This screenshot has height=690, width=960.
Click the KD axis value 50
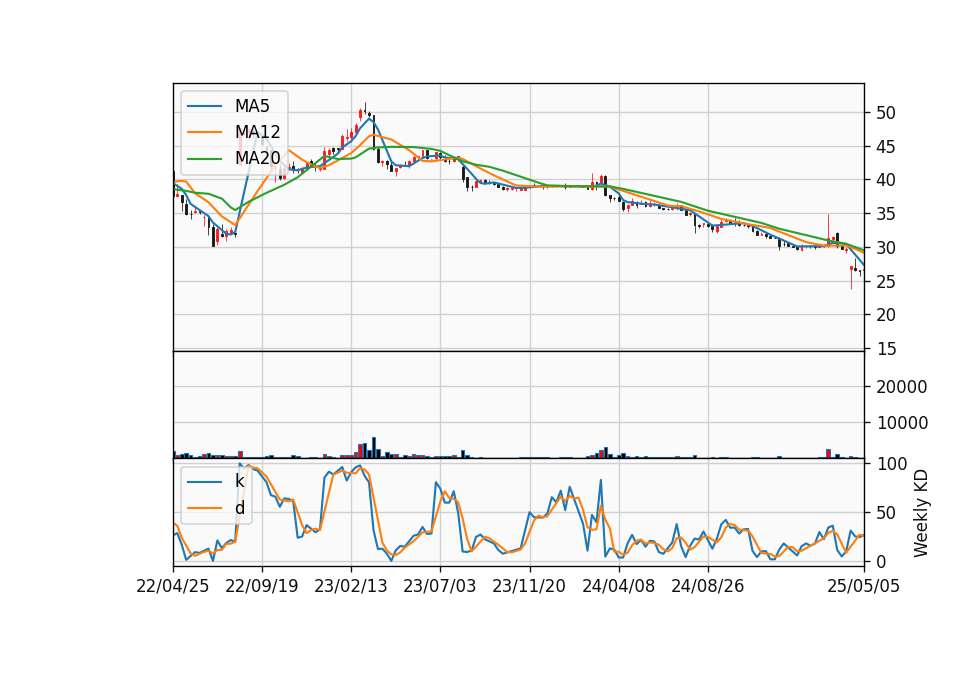886,513
